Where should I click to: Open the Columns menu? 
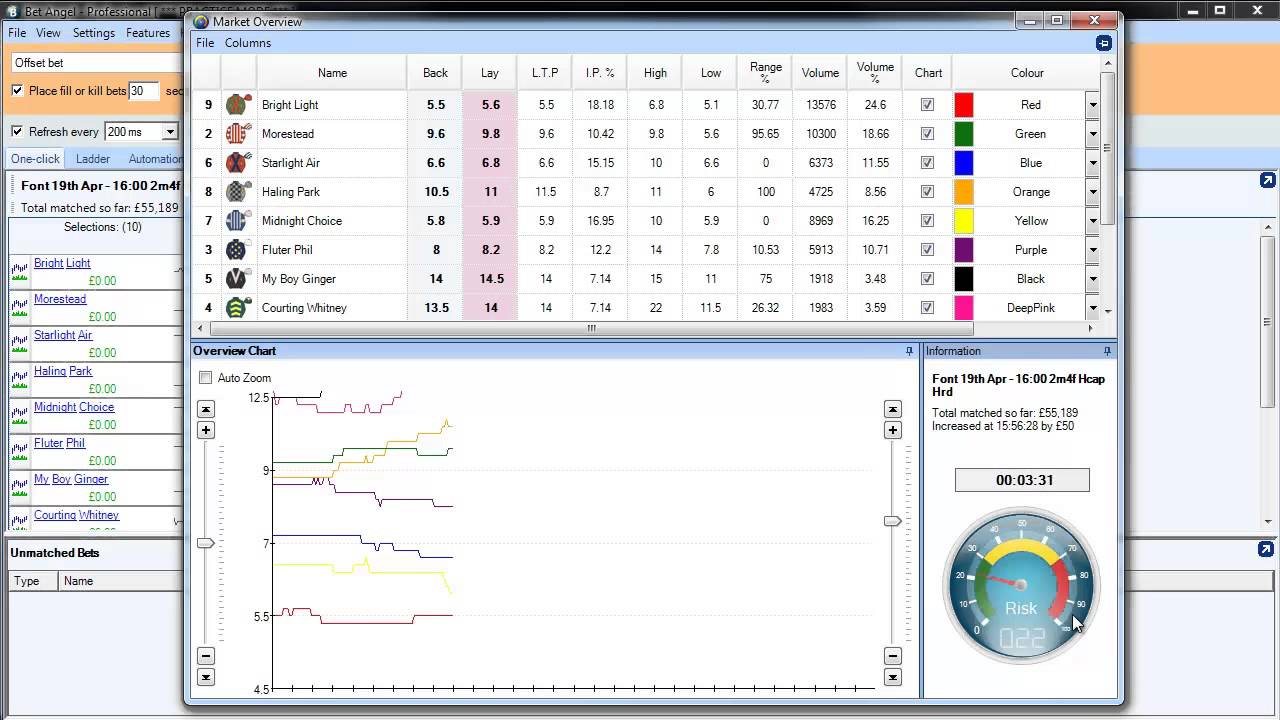[x=248, y=43]
